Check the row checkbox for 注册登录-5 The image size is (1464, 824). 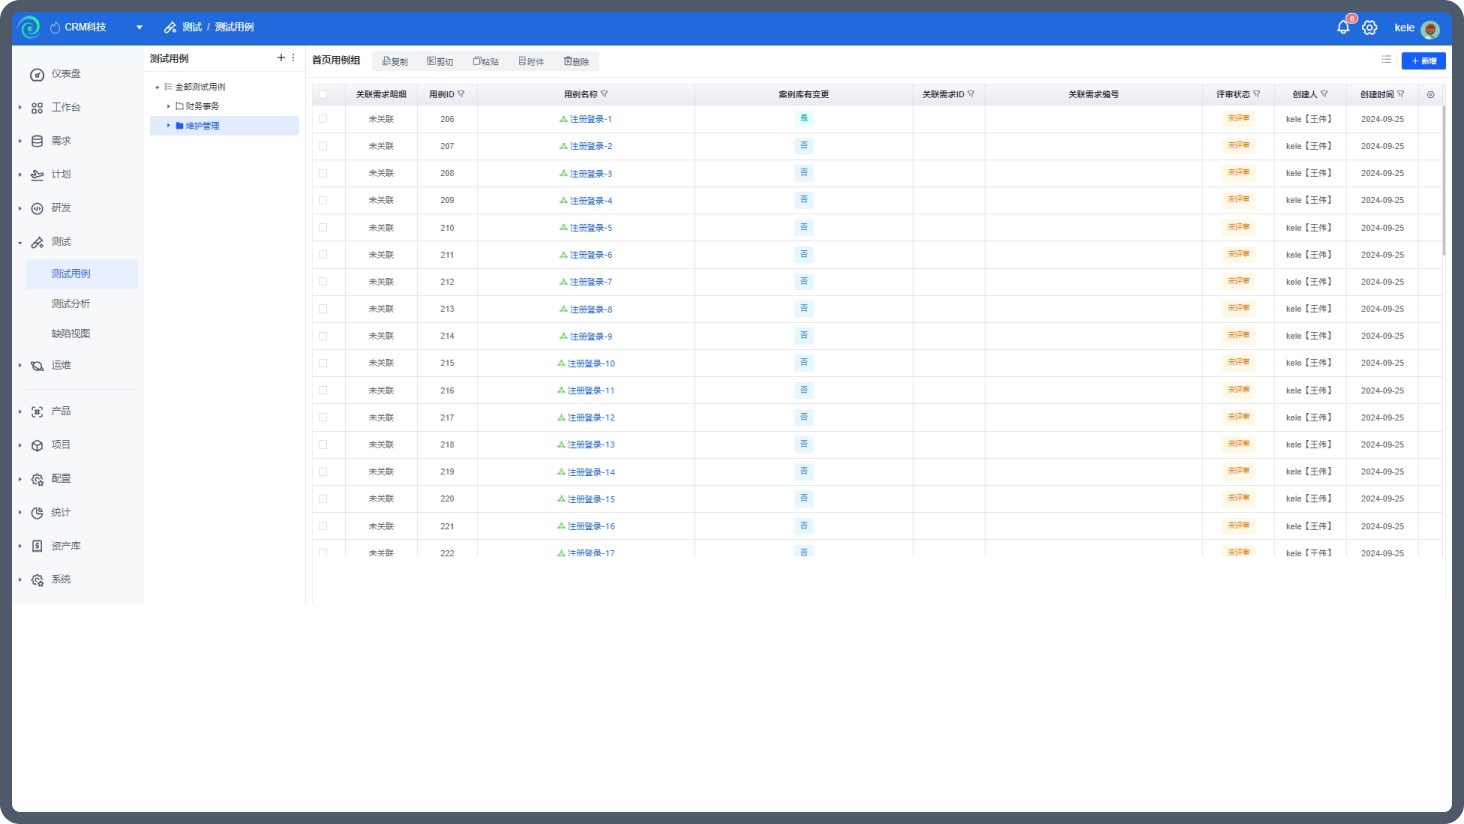point(323,228)
